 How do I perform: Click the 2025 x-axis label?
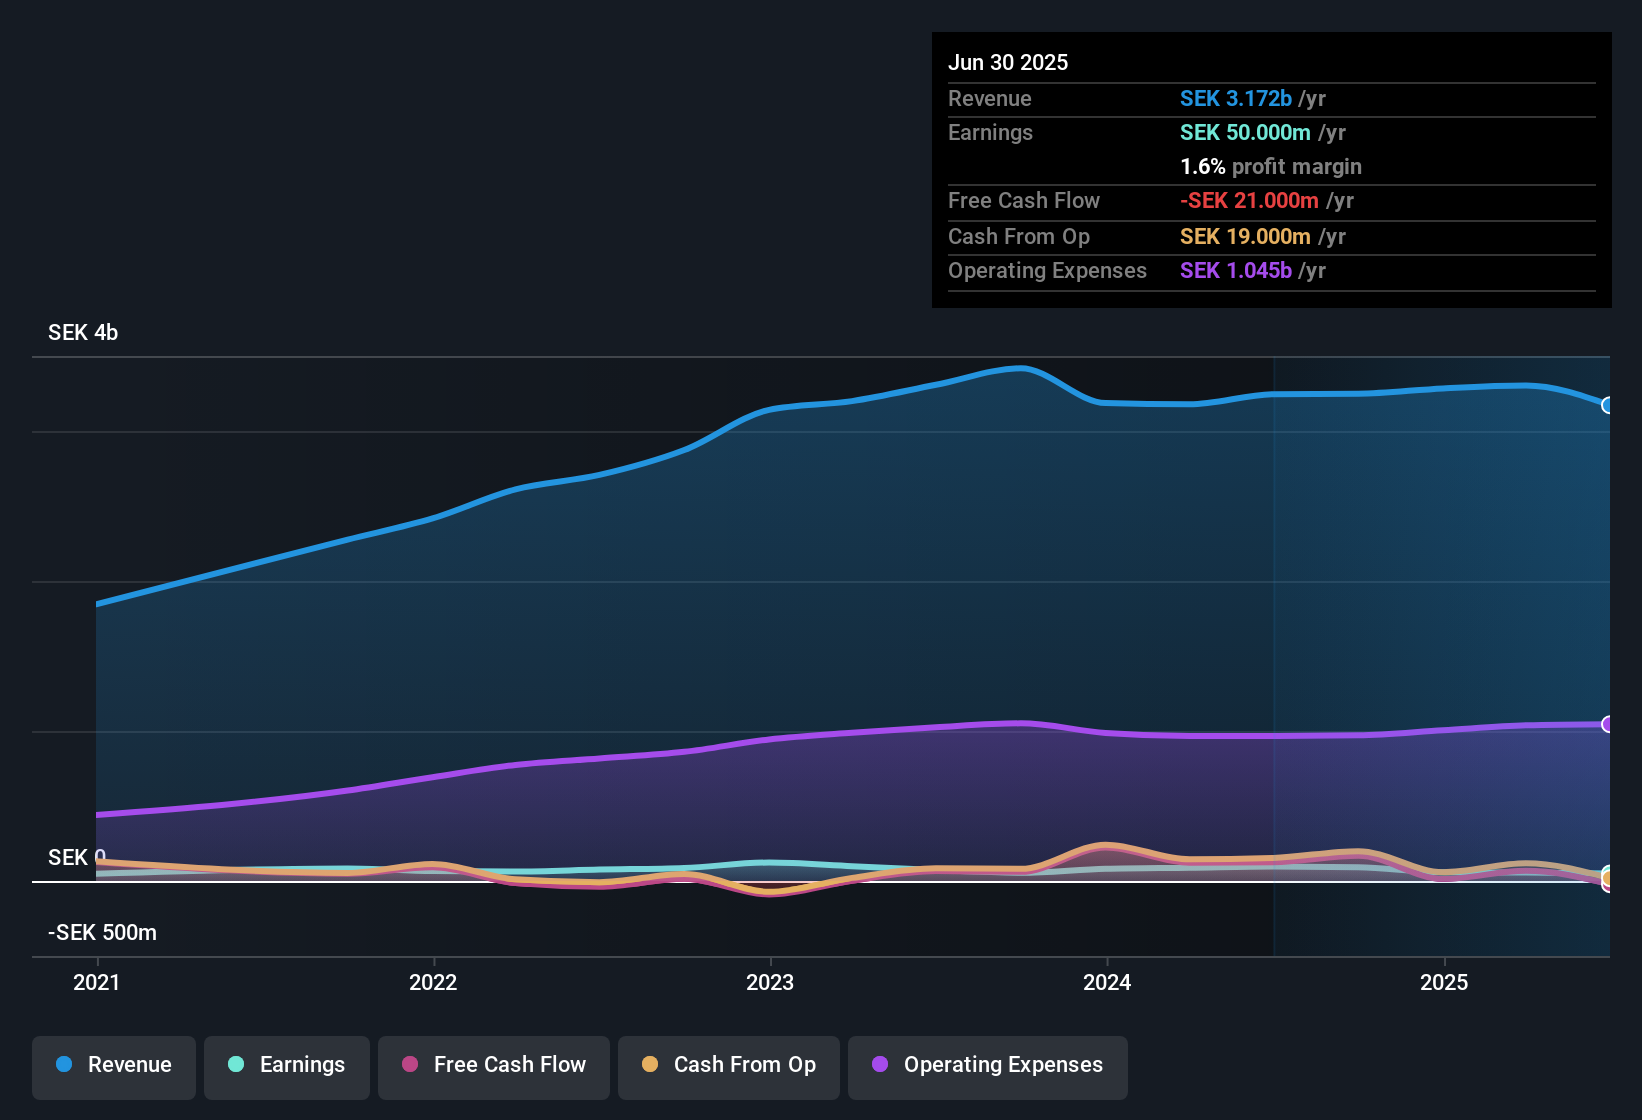click(1444, 982)
